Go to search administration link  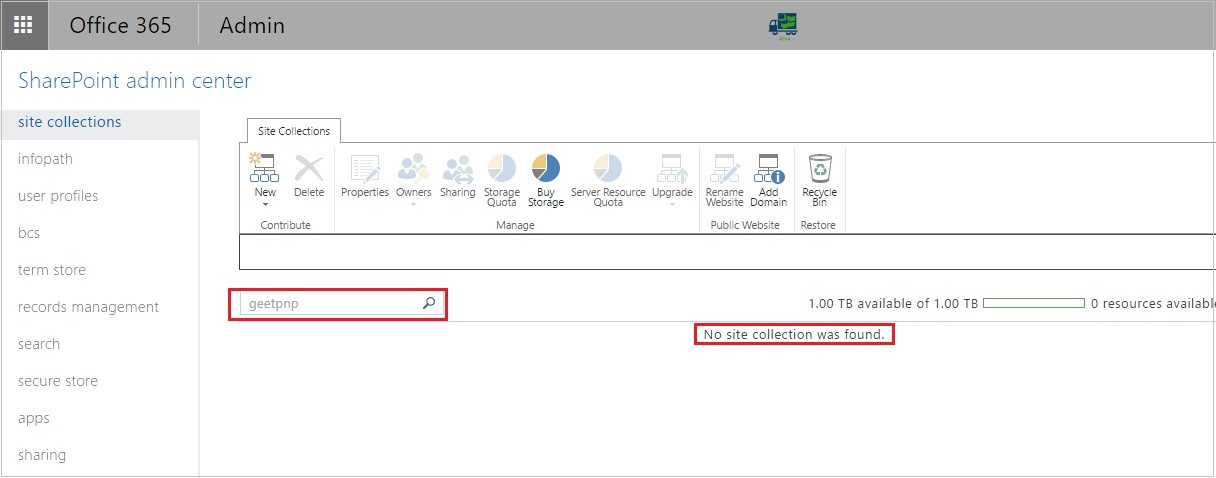pos(39,344)
